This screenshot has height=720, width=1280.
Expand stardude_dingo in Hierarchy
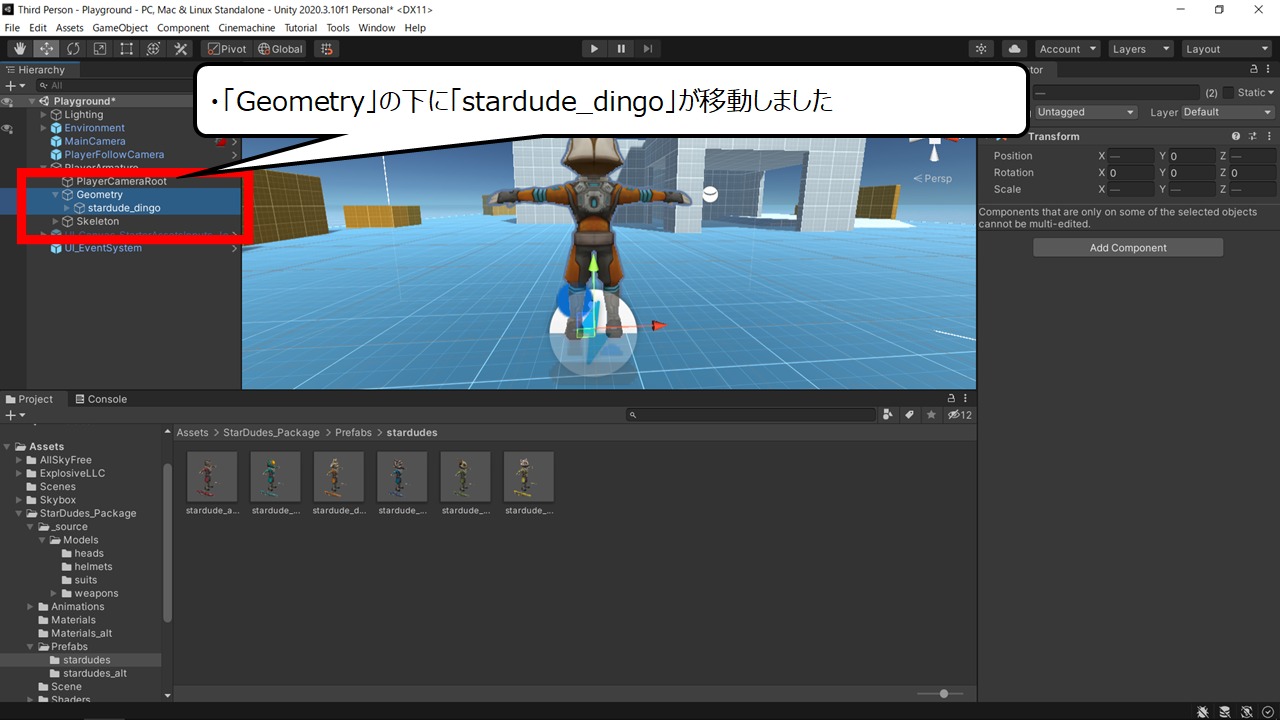pos(67,208)
